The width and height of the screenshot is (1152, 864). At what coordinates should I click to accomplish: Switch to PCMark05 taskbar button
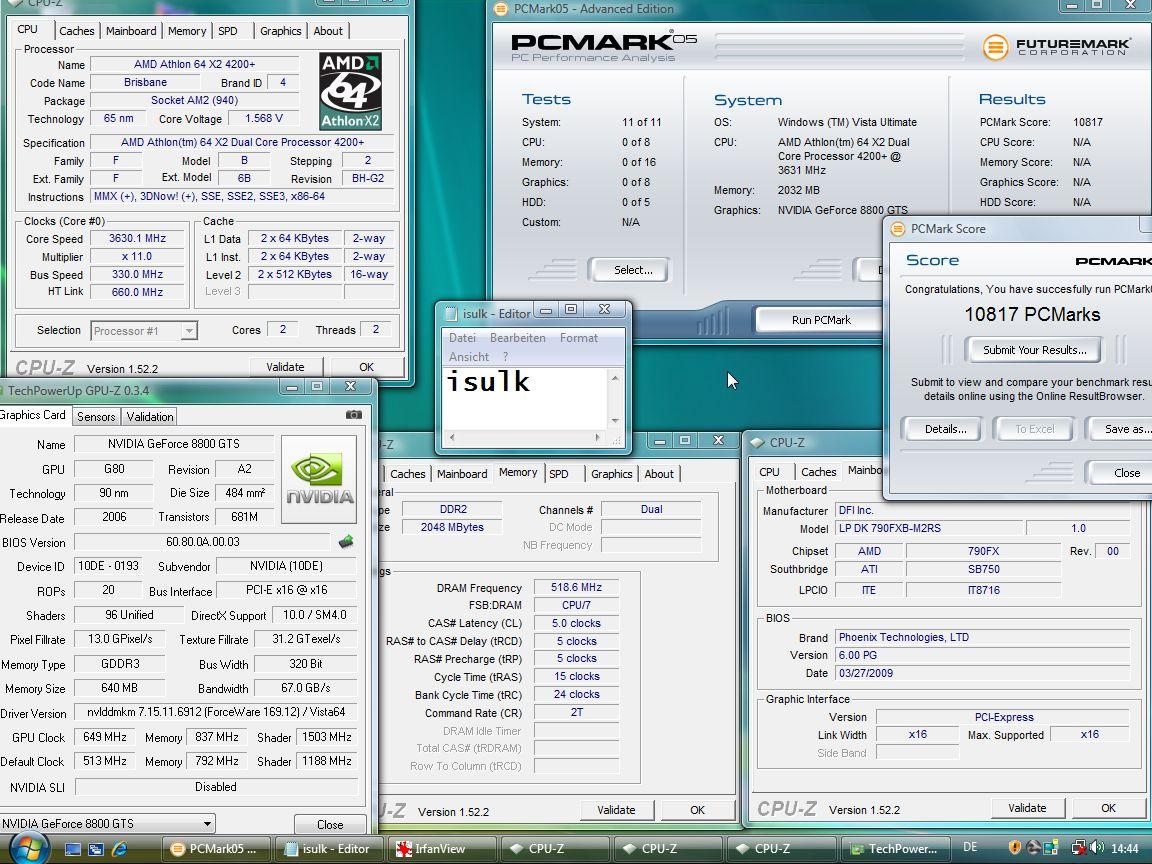click(x=217, y=849)
